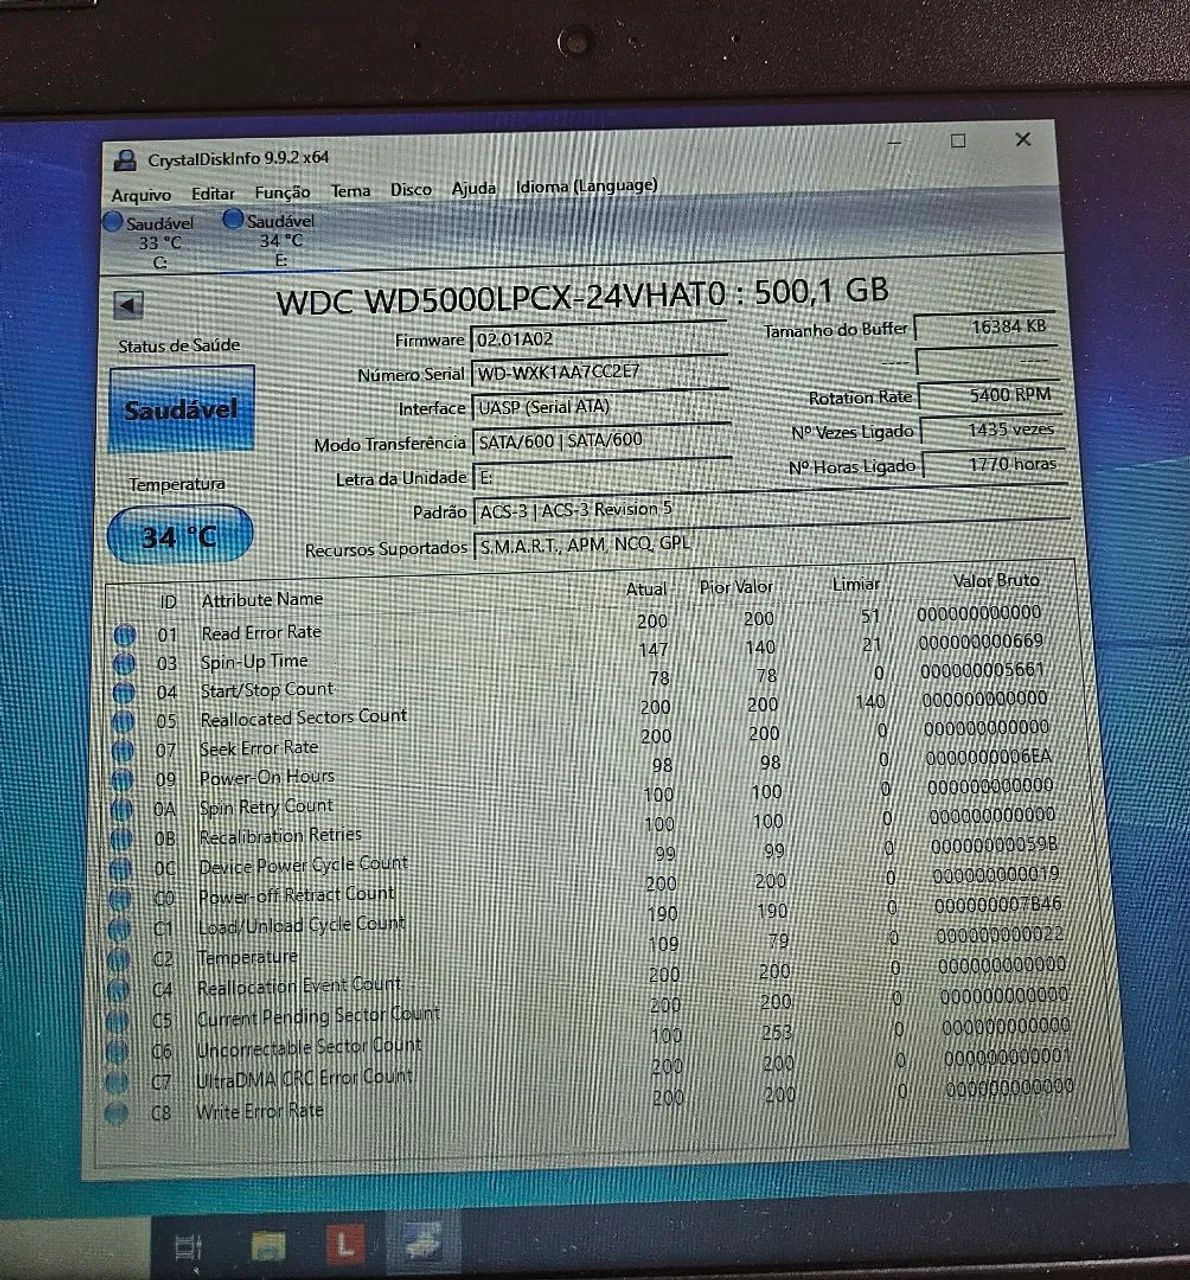Click the Attribute Name column header
This screenshot has width=1190, height=1280.
coord(262,600)
